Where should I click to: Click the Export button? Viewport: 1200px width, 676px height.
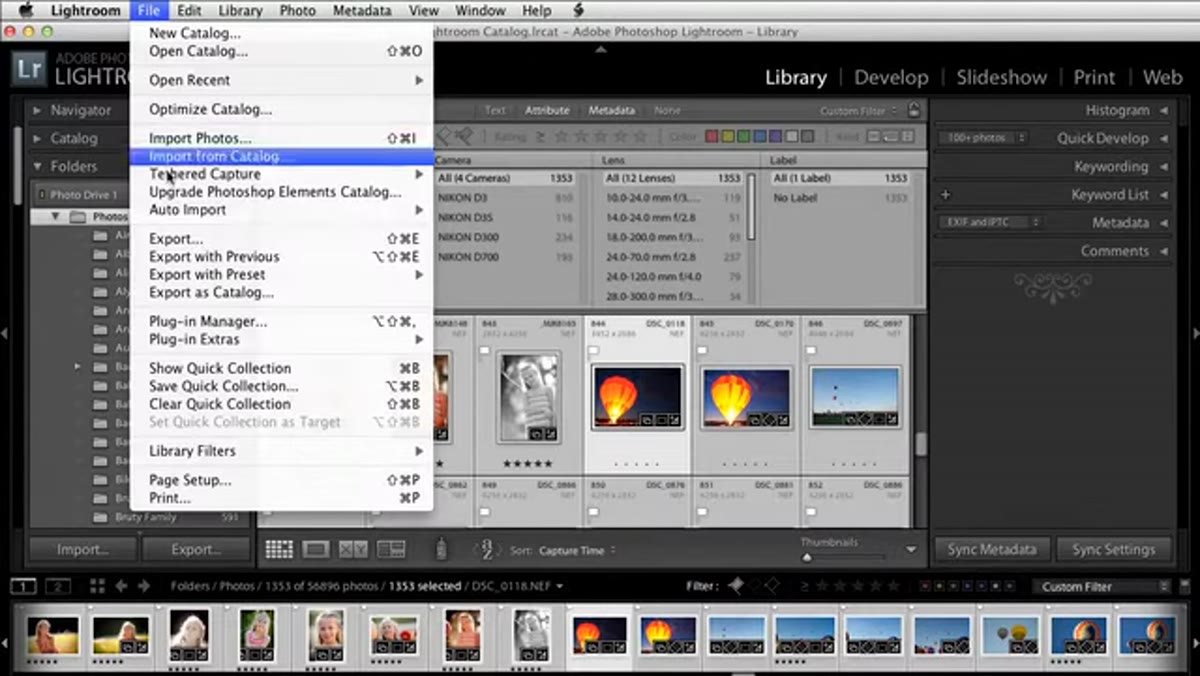tap(196, 549)
